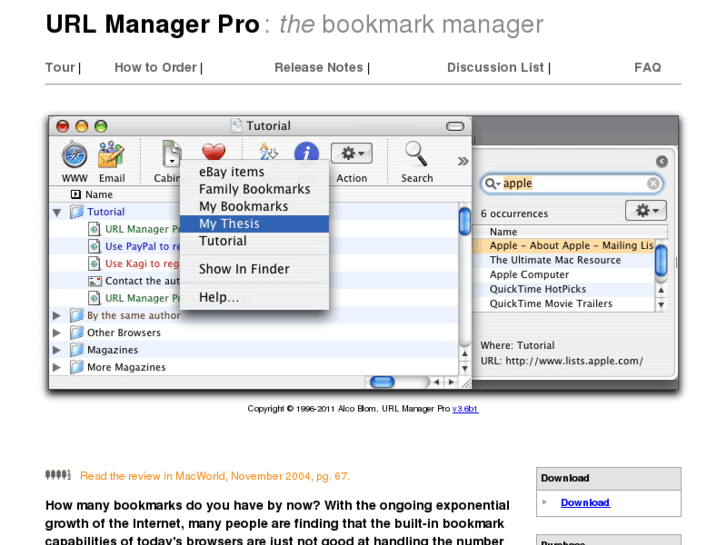The image size is (727, 545).
Task: Choose eBay items from the menu
Action: point(255,172)
